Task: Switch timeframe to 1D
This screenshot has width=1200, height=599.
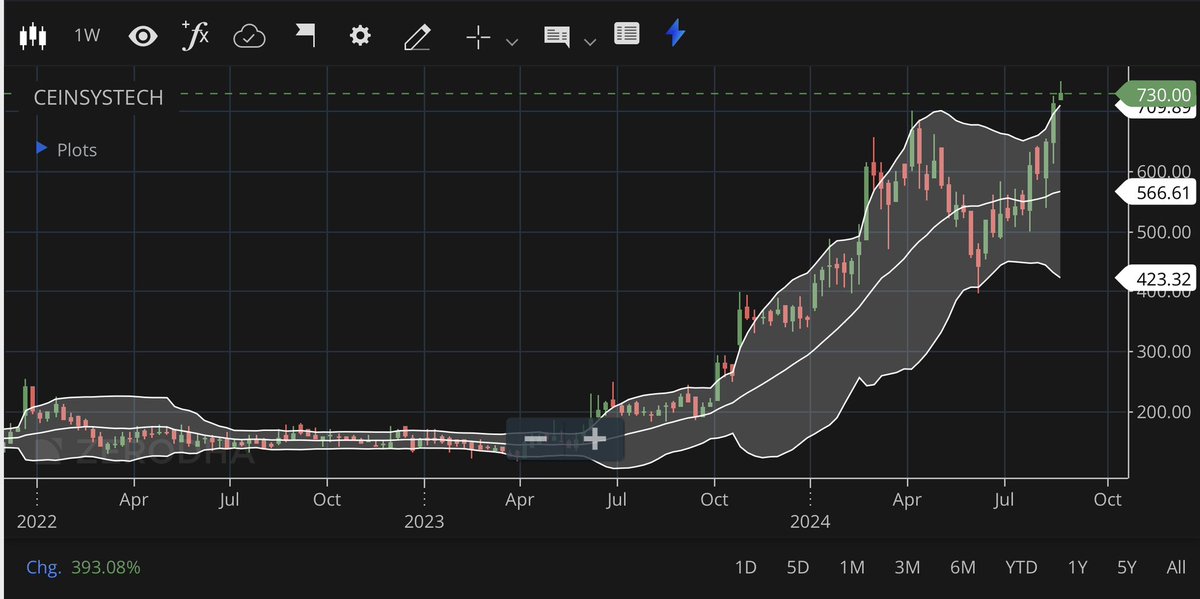Action: [x=745, y=567]
